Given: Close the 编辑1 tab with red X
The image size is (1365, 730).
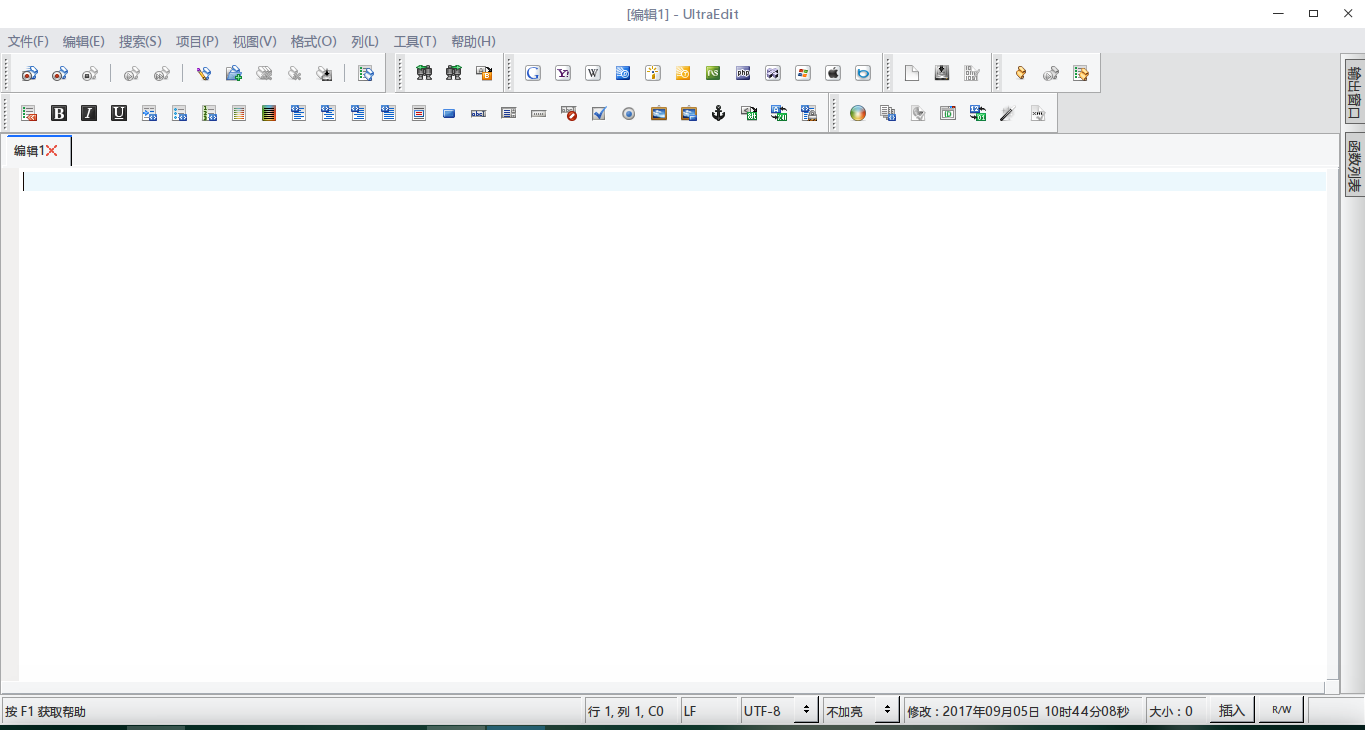Looking at the screenshot, I should click(x=52, y=151).
